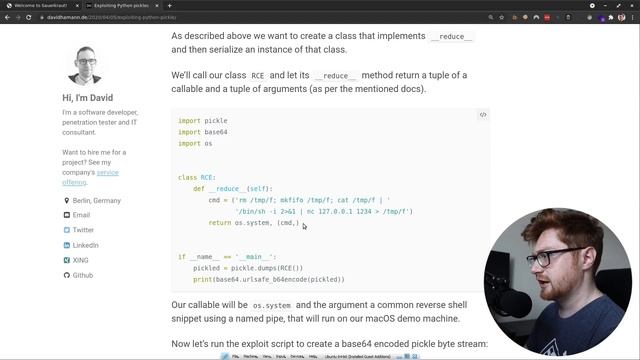Open the Twitter link
Image resolution: width=640 pixels, height=360 pixels.
83,230
